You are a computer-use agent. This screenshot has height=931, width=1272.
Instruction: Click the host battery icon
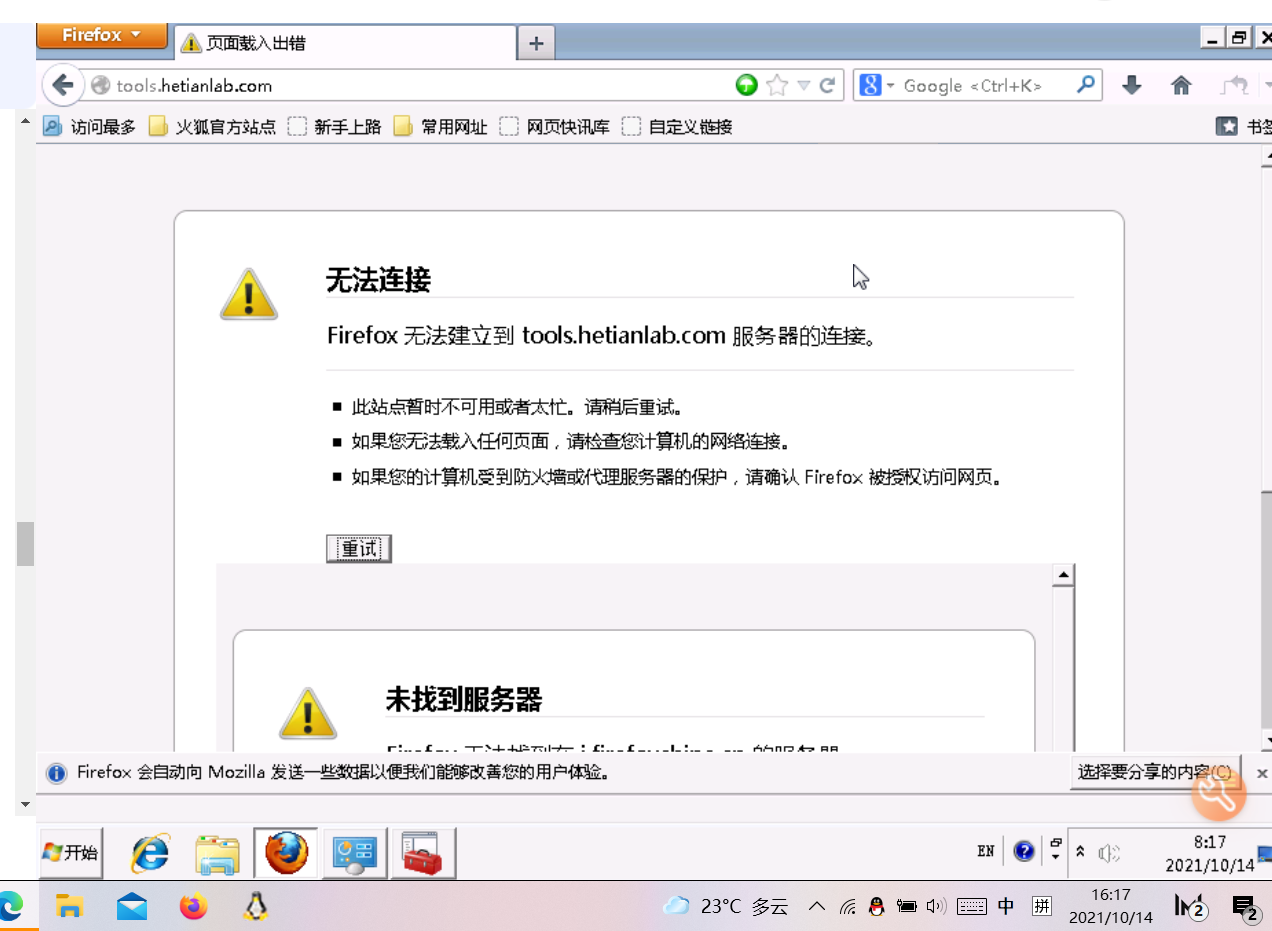907,906
